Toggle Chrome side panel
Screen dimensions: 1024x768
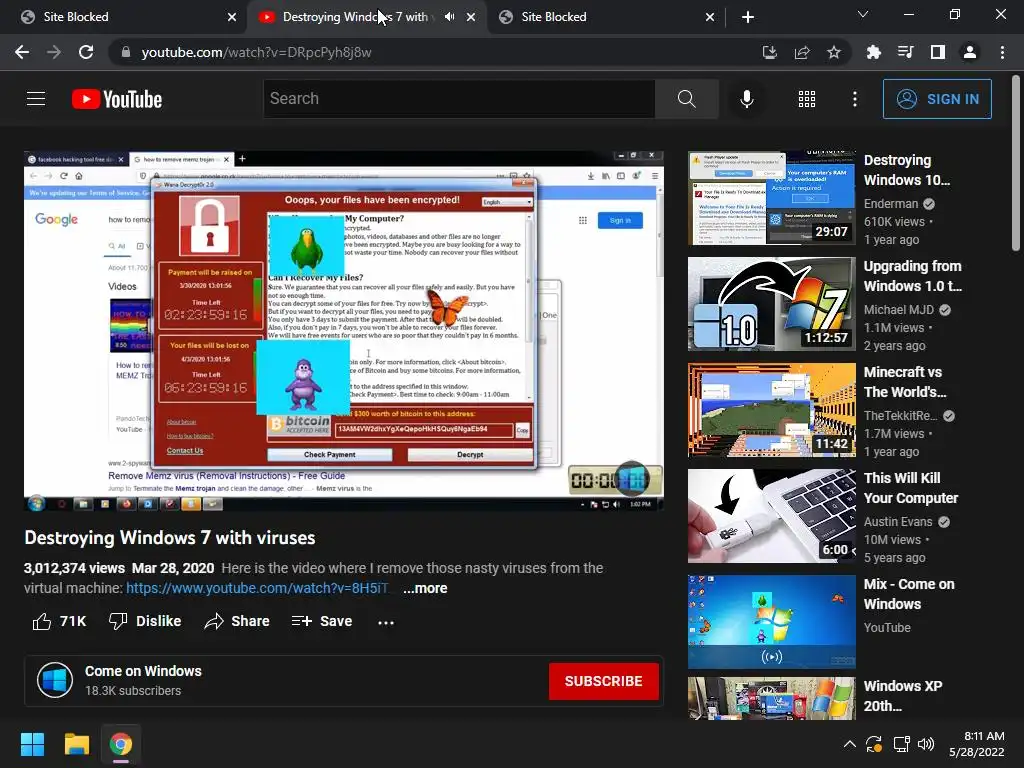[938, 52]
